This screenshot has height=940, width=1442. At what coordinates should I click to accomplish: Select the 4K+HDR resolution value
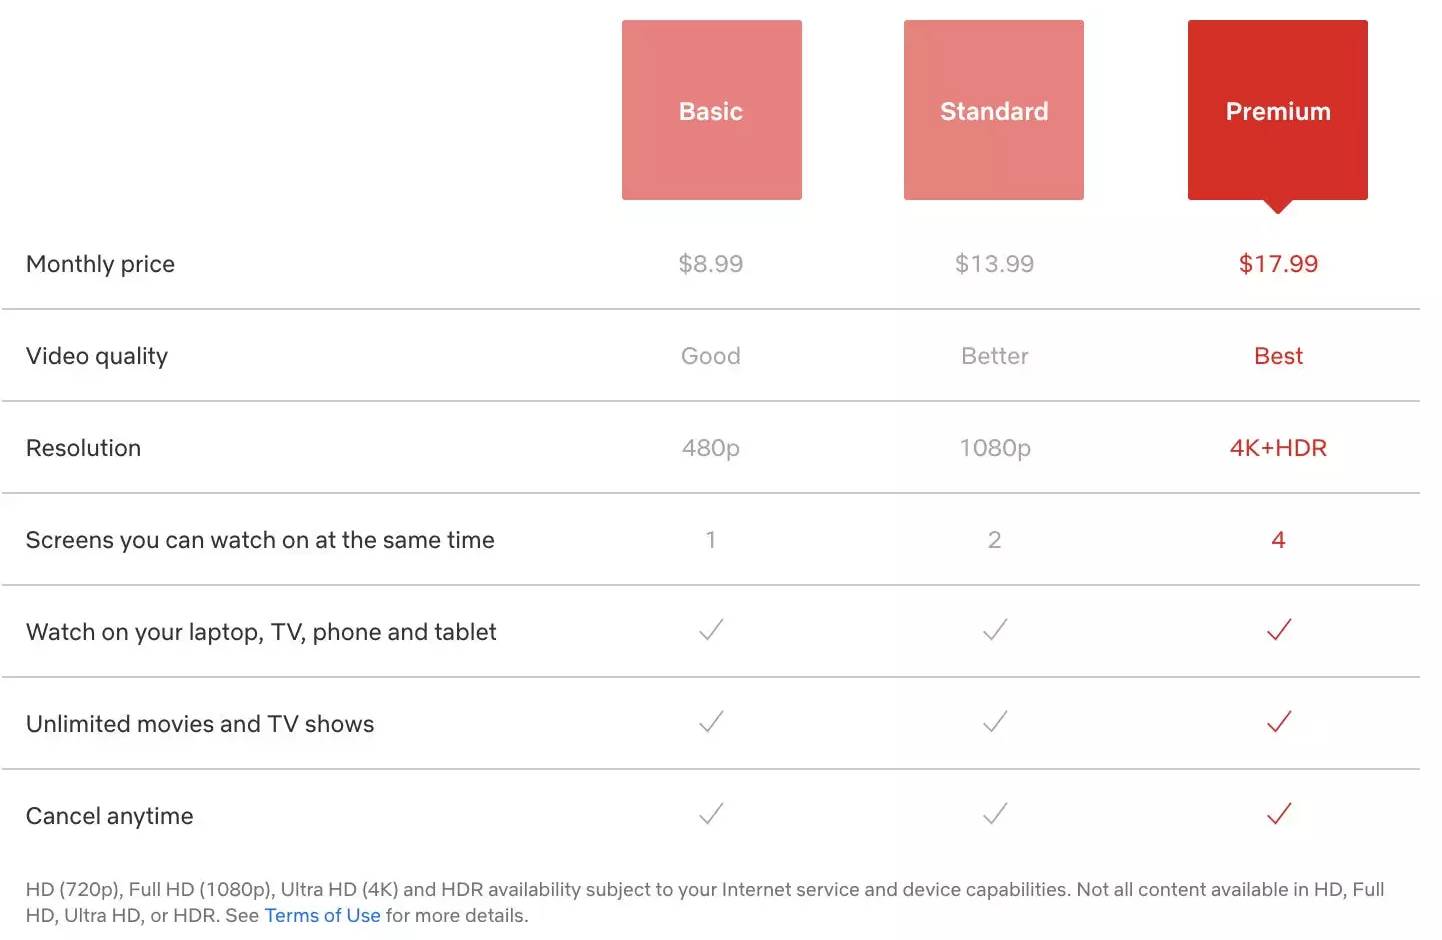[1277, 447]
